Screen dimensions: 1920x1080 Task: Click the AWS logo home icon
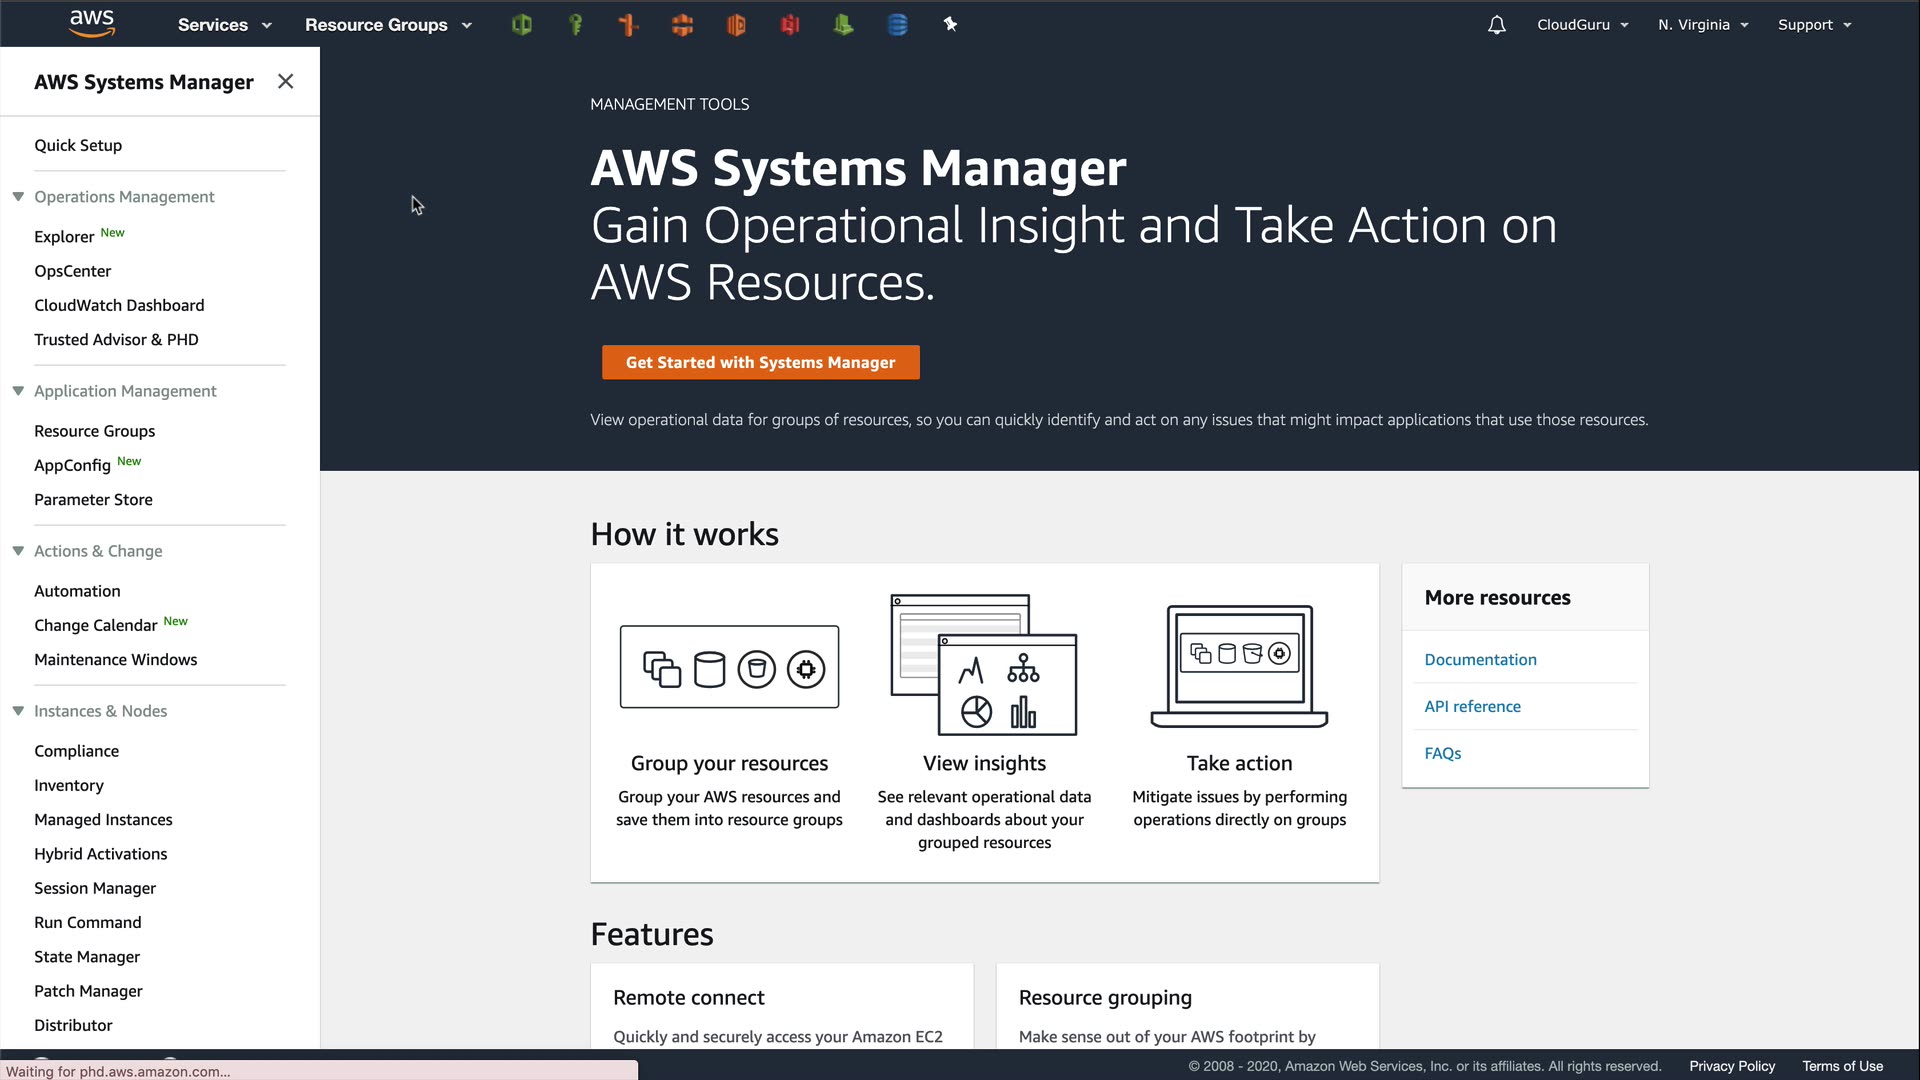click(92, 24)
